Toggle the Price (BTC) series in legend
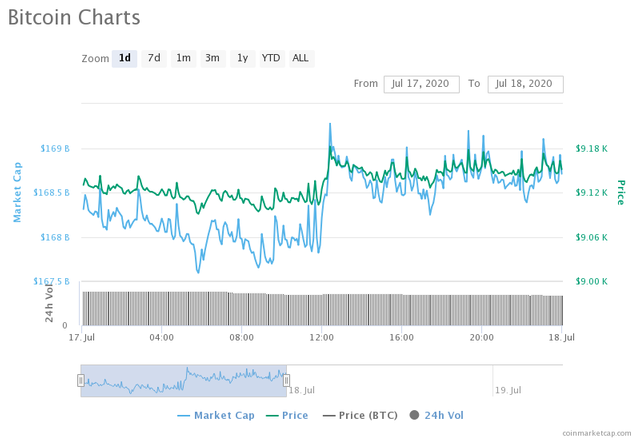Viewport: 640px width, 440px height. pos(360,416)
